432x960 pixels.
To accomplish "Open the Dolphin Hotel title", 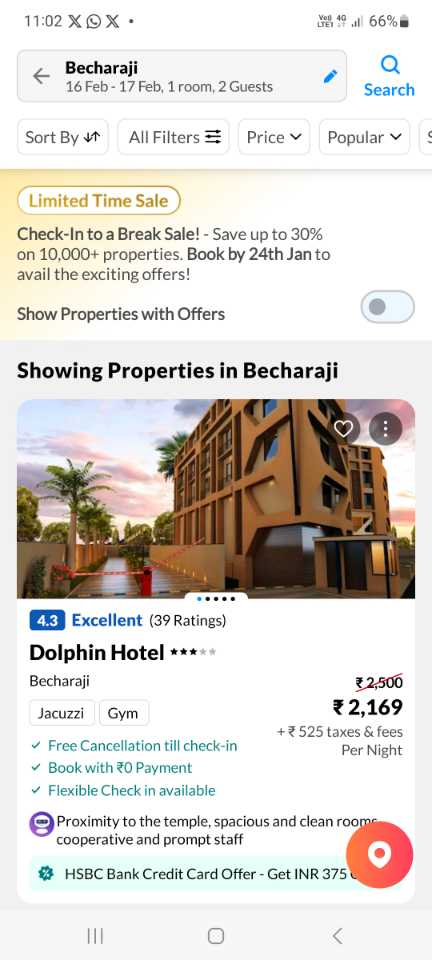I will pyautogui.click(x=97, y=653).
